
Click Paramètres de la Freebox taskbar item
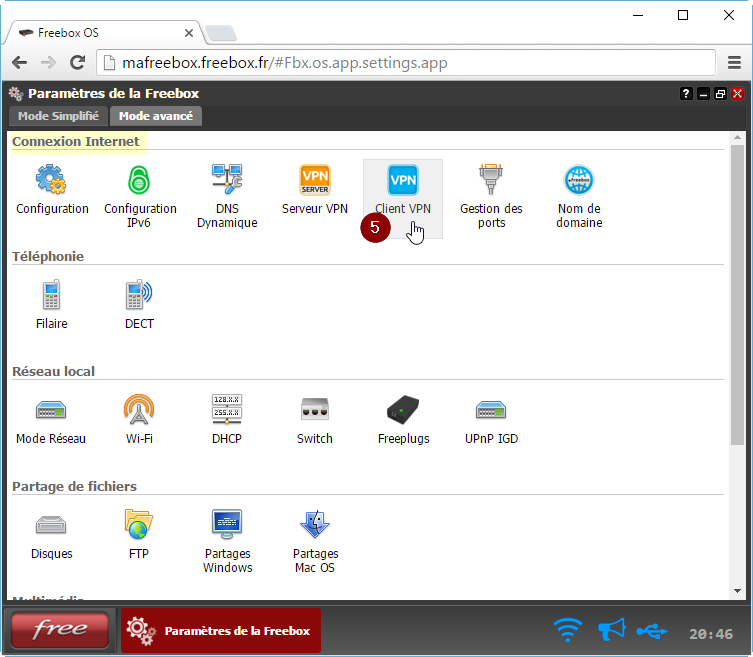point(221,631)
